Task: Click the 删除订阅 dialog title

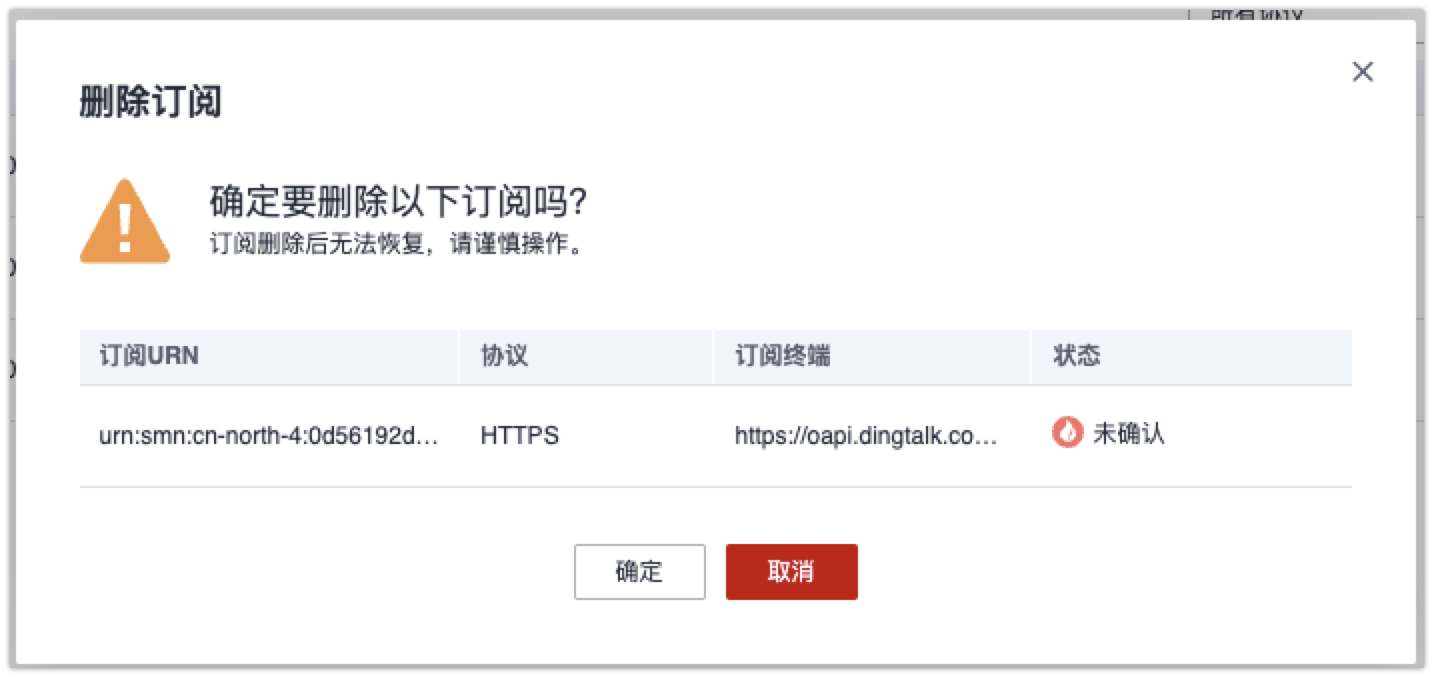Action: point(150,102)
